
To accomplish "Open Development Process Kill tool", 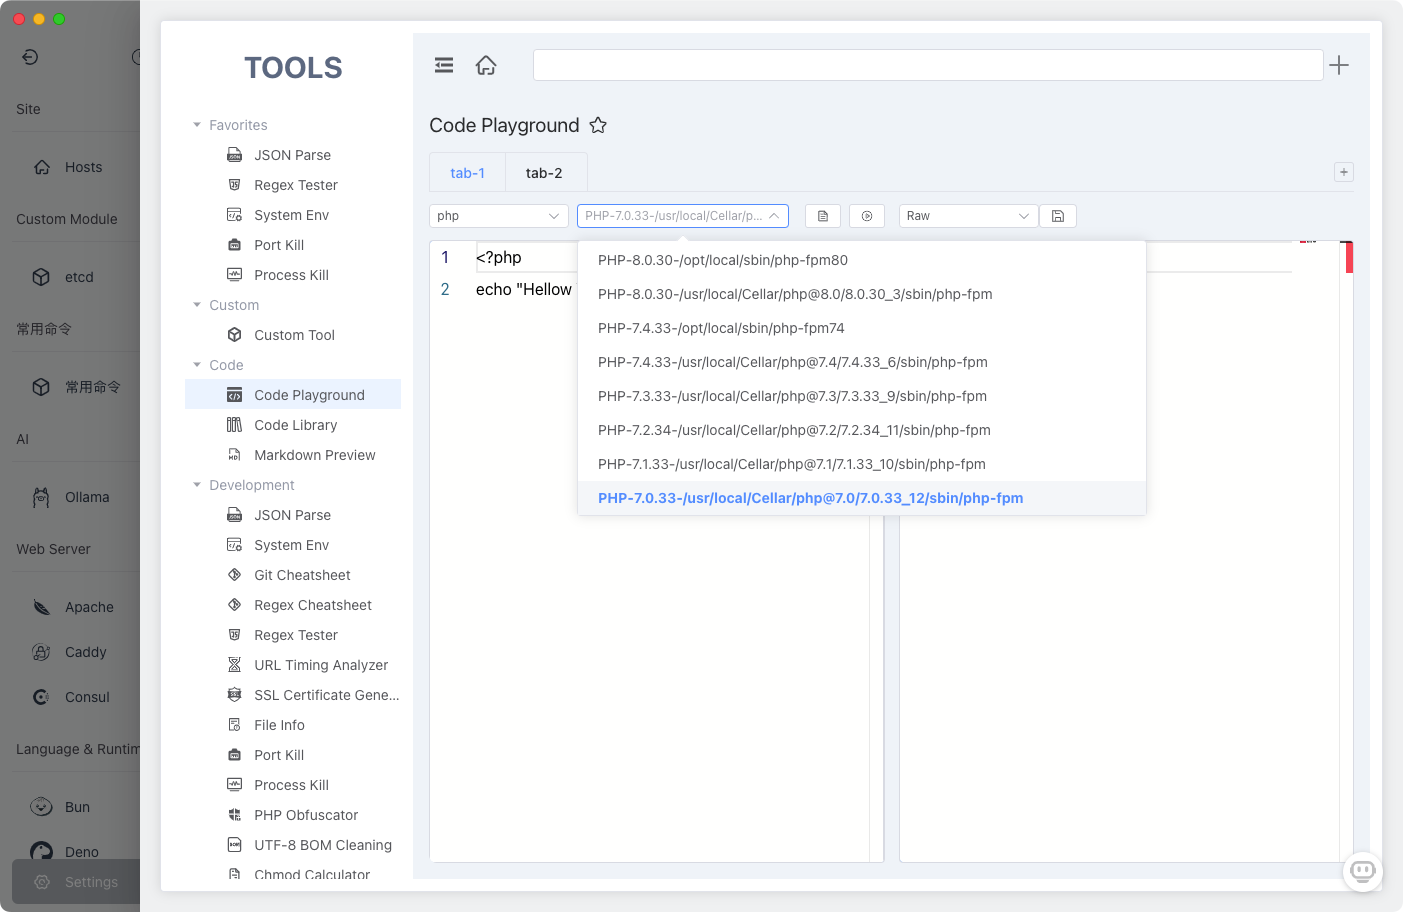I will 293,785.
